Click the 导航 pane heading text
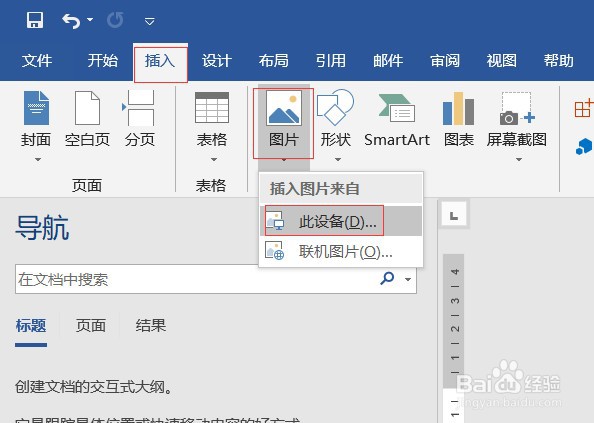This screenshot has width=594, height=423. tap(42, 228)
